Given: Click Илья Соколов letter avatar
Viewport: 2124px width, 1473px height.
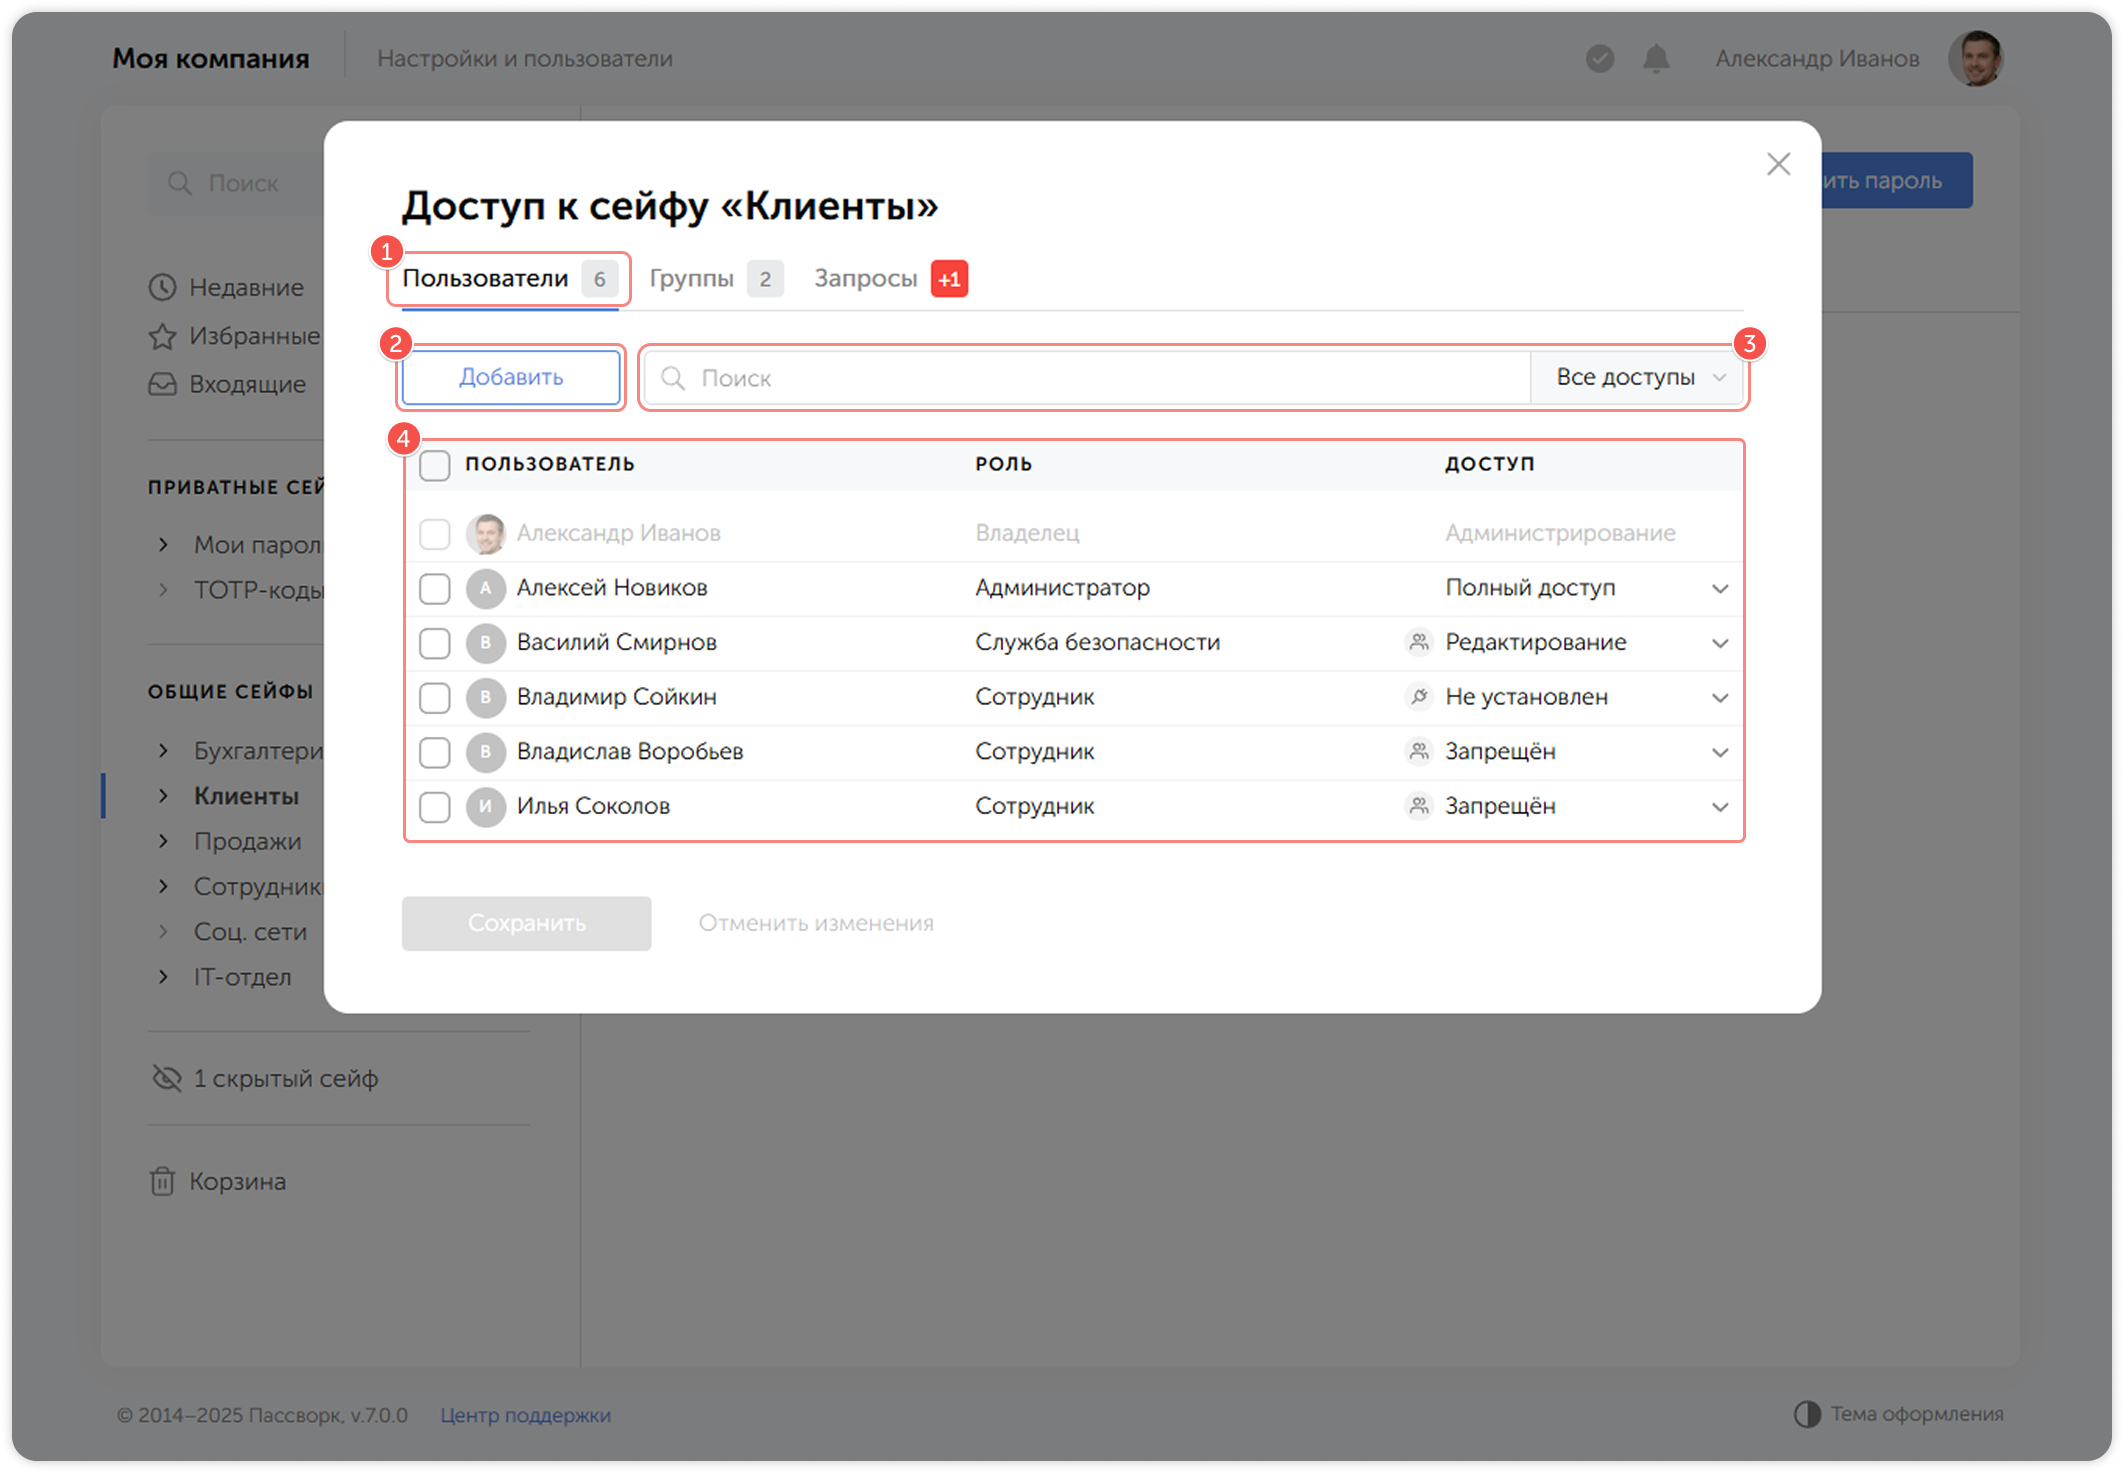Looking at the screenshot, I should [486, 806].
